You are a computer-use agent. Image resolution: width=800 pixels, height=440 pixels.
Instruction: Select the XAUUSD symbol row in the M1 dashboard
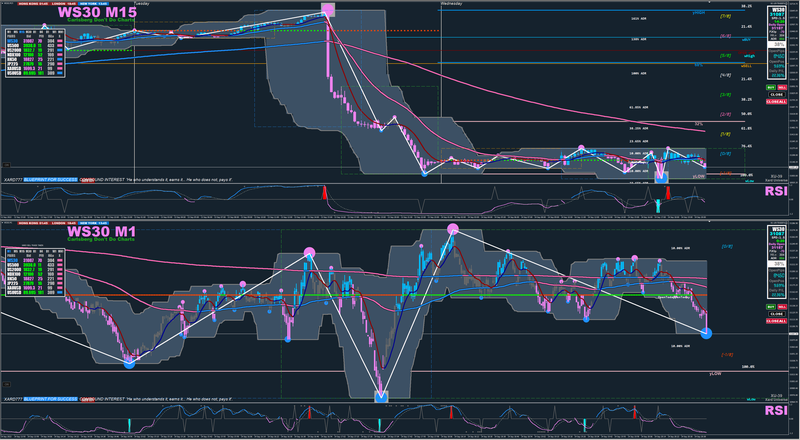[35, 288]
